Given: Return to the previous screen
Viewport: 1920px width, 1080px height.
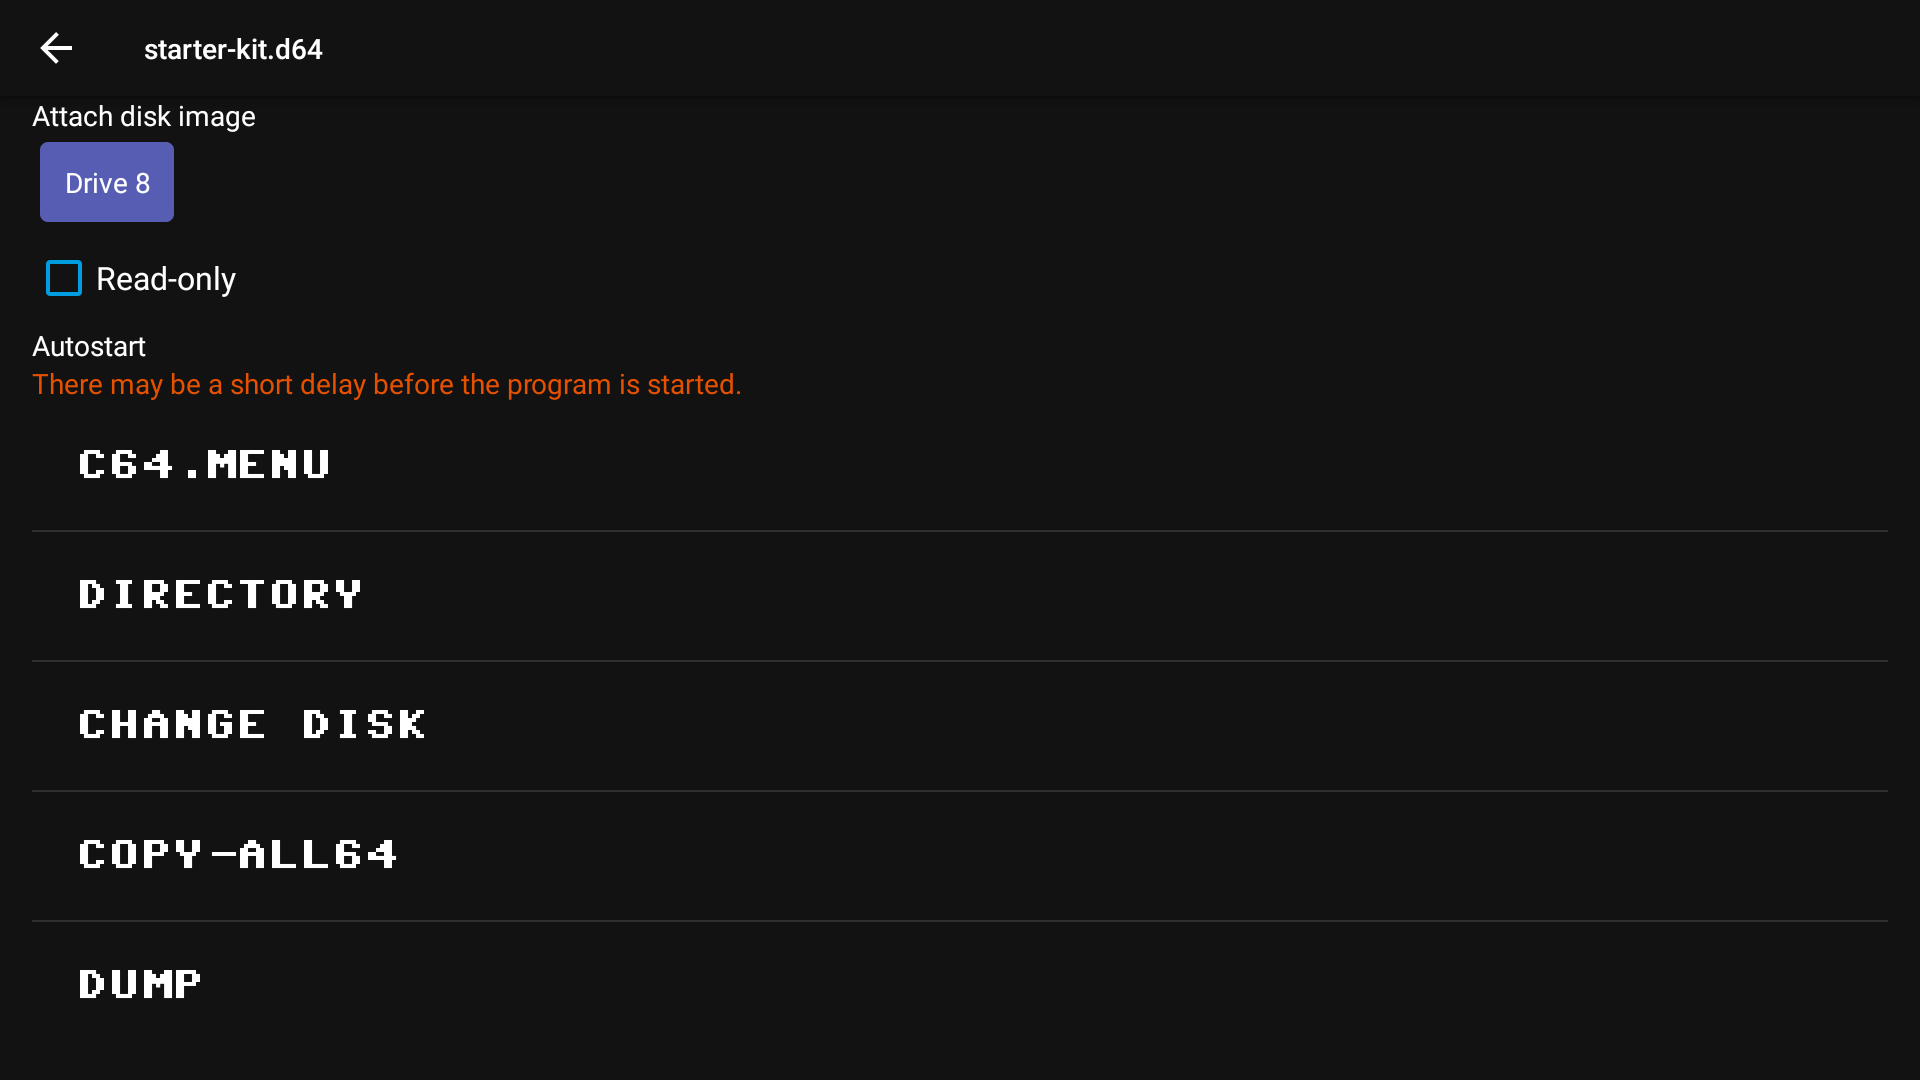Looking at the screenshot, I should [56, 48].
